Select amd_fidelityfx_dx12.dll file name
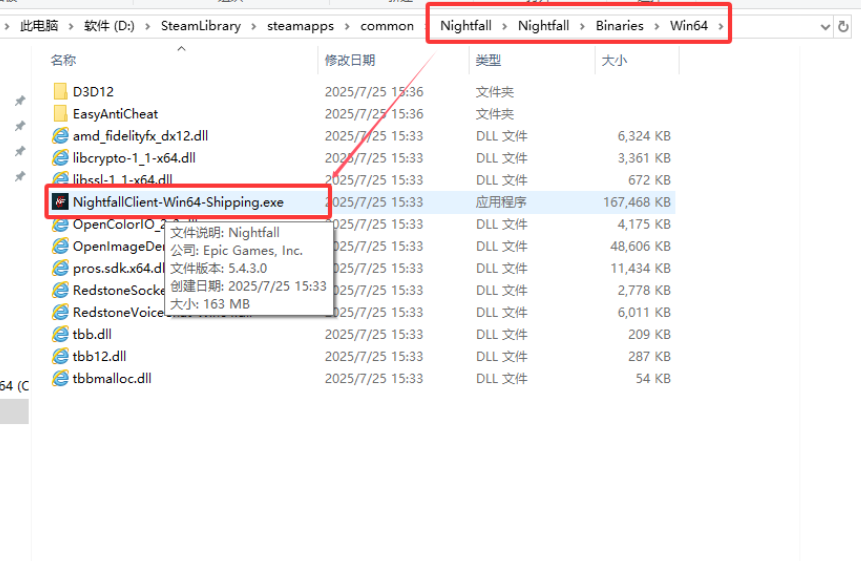This screenshot has height=561, width=861. pyautogui.click(x=141, y=136)
